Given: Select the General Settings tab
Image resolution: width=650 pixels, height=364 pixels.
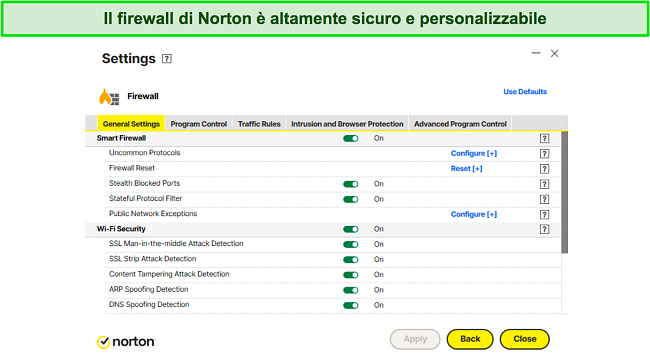Looking at the screenshot, I should point(131,124).
